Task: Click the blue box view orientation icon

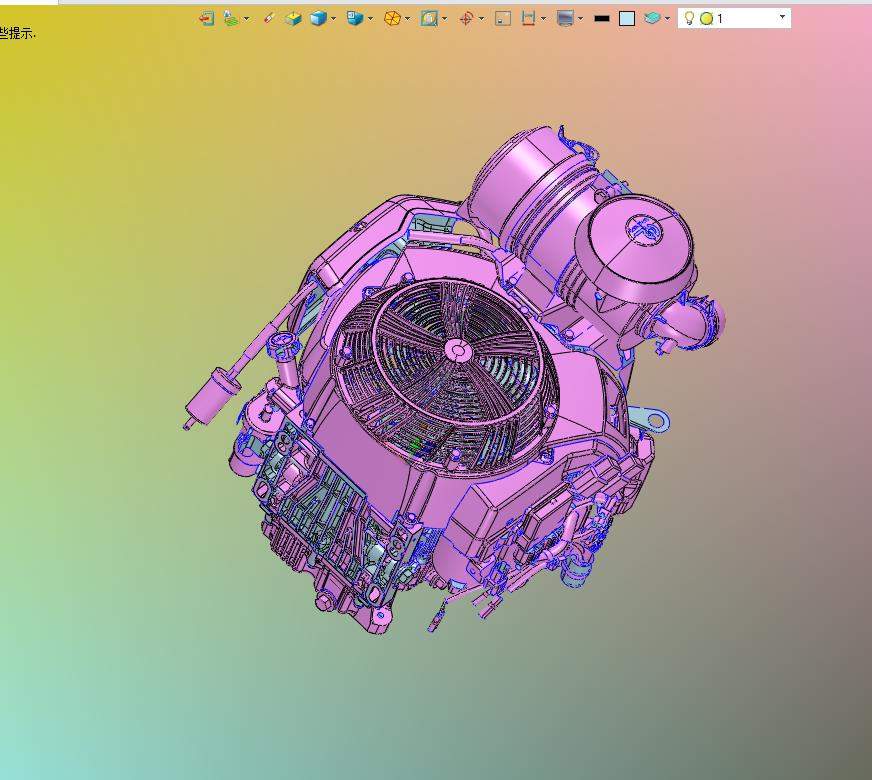Action: [x=355, y=18]
